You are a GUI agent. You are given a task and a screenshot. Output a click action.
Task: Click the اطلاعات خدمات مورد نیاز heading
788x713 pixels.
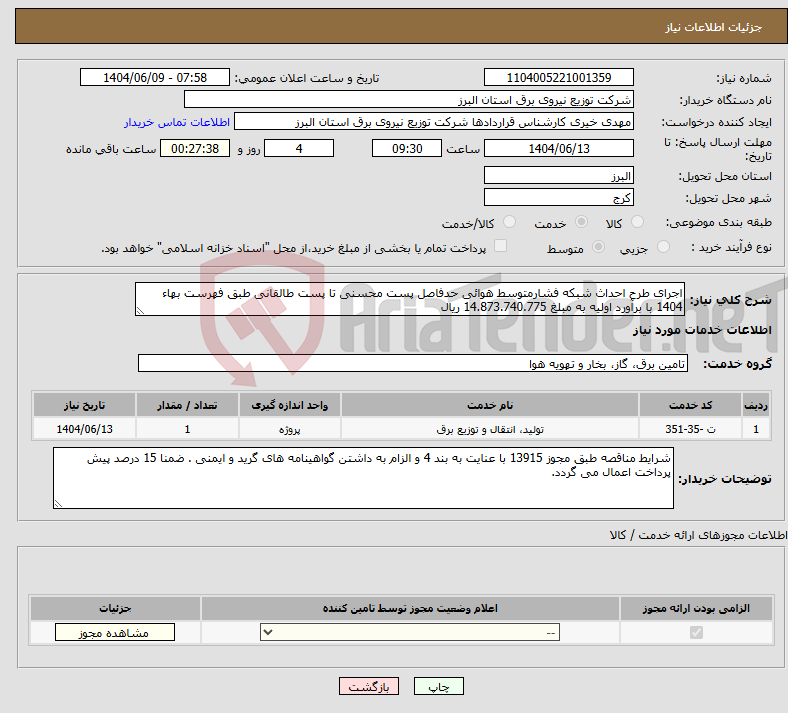click(x=702, y=330)
